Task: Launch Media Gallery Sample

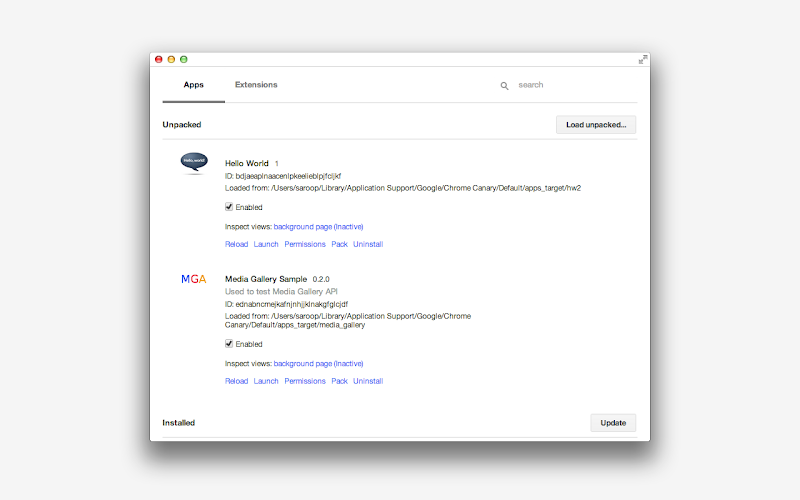Action: click(x=266, y=381)
